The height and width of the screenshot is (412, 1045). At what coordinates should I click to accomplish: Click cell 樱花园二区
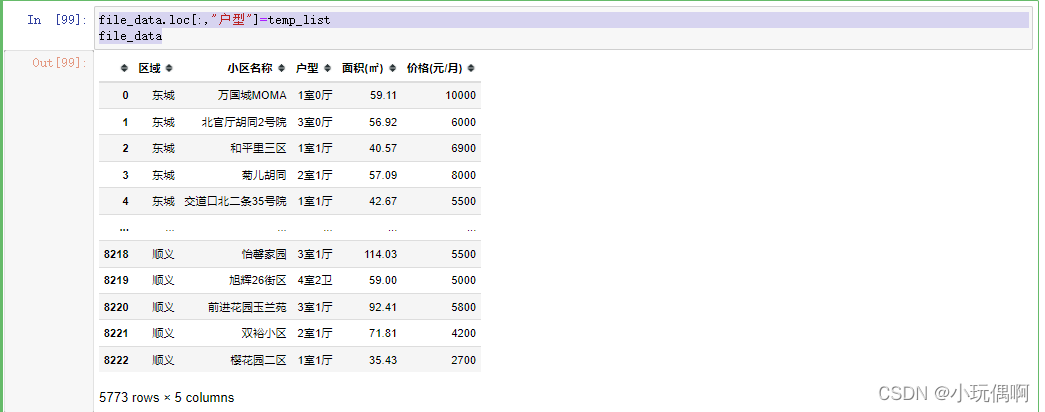click(259, 360)
